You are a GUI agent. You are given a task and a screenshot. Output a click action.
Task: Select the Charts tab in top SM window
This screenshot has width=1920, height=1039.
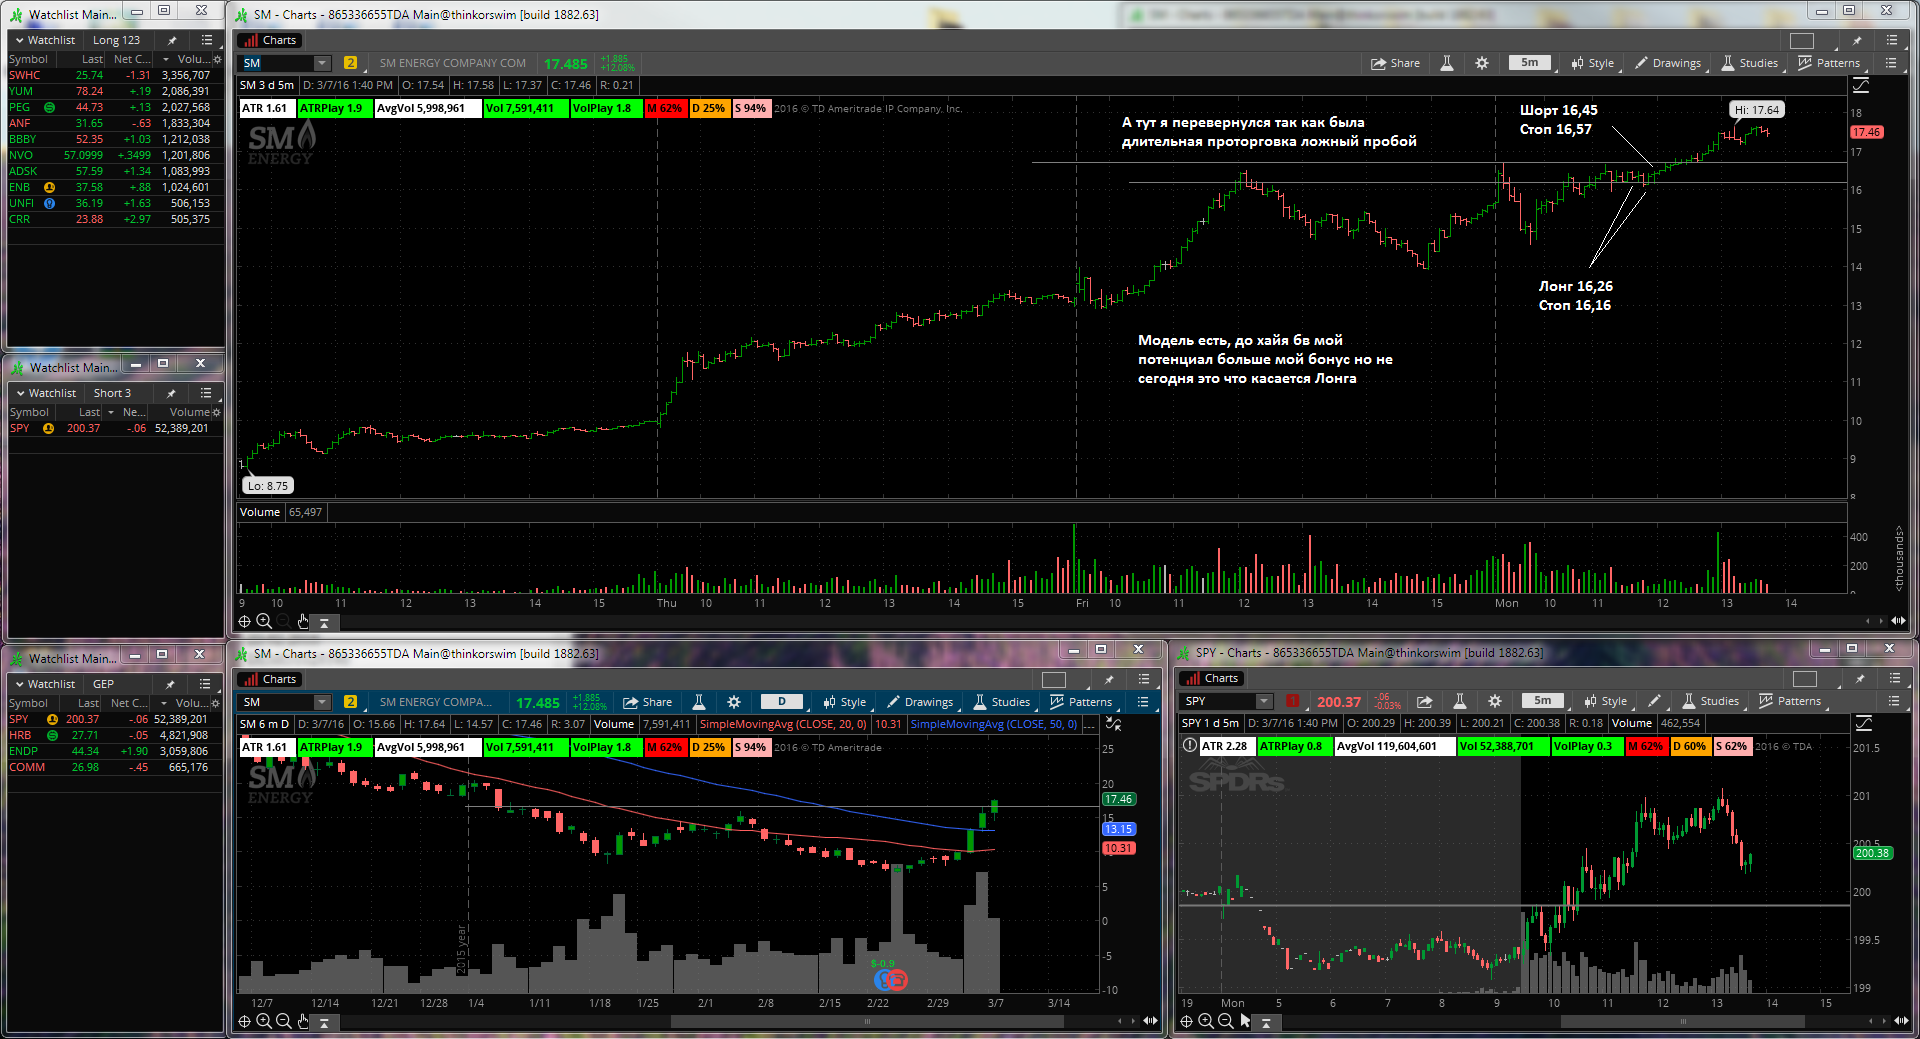pyautogui.click(x=269, y=40)
